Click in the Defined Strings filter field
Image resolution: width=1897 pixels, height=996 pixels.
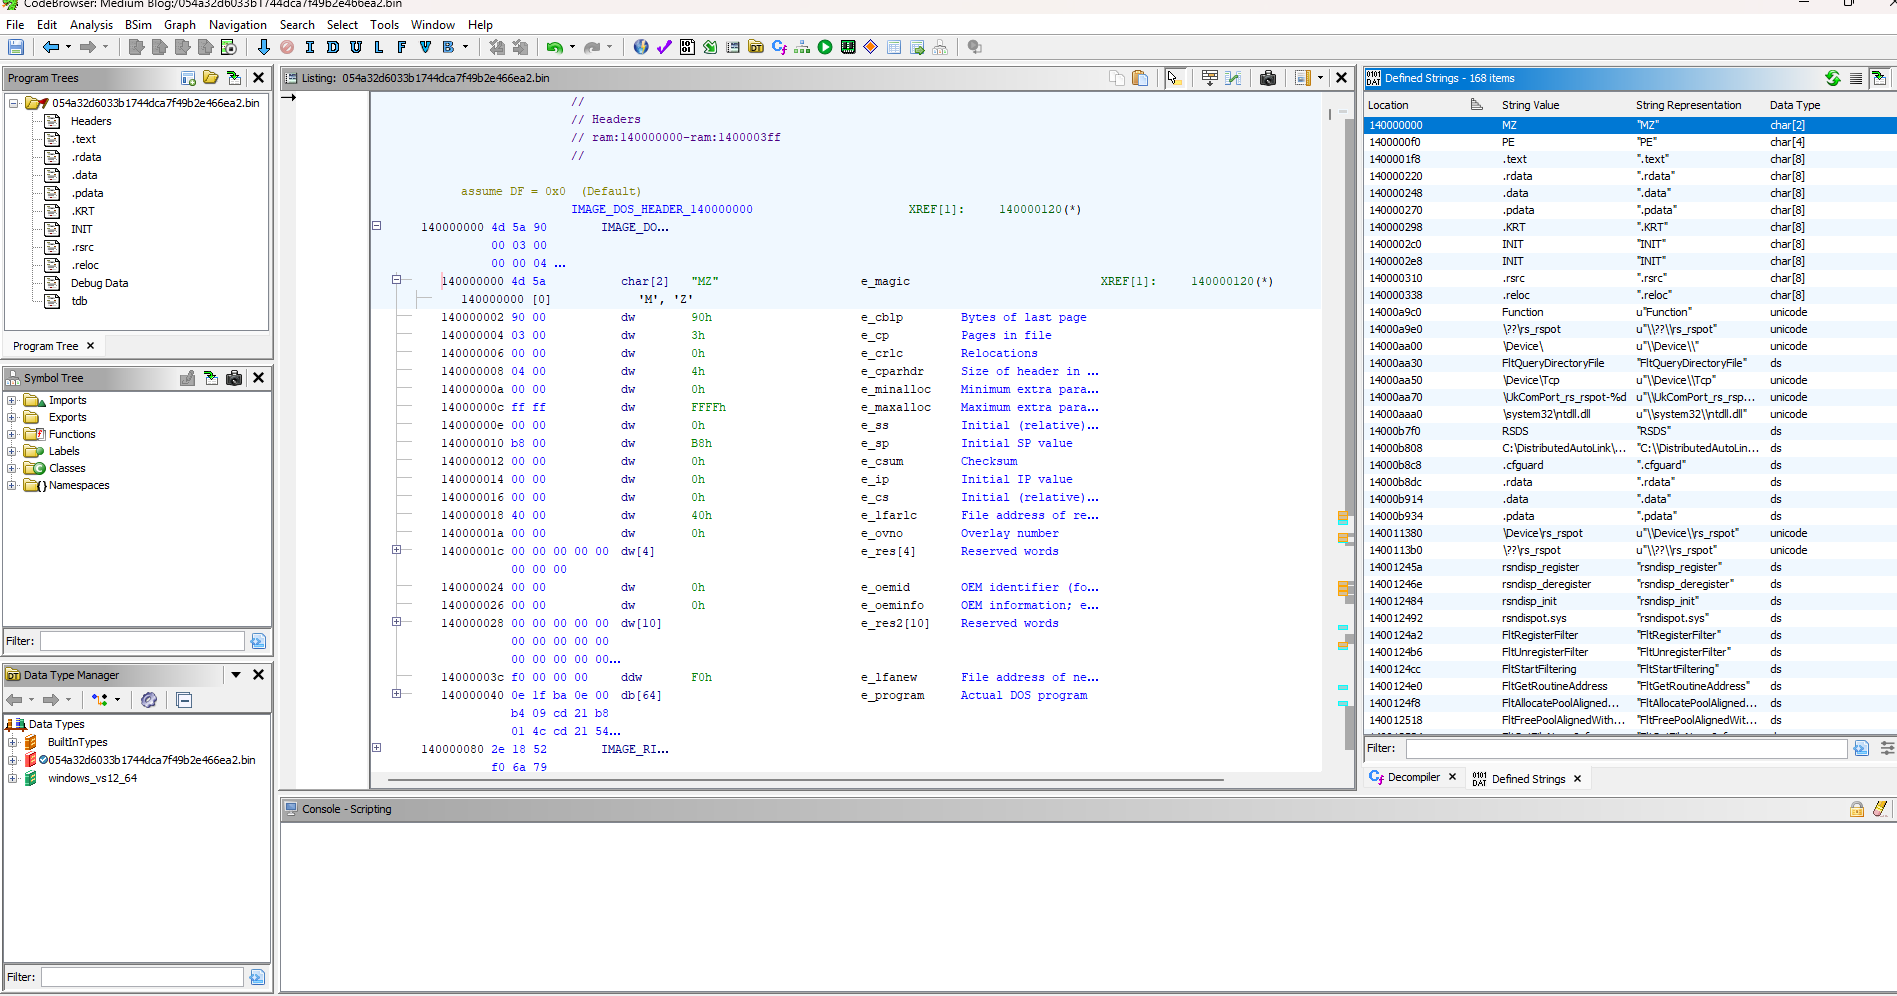click(1626, 748)
